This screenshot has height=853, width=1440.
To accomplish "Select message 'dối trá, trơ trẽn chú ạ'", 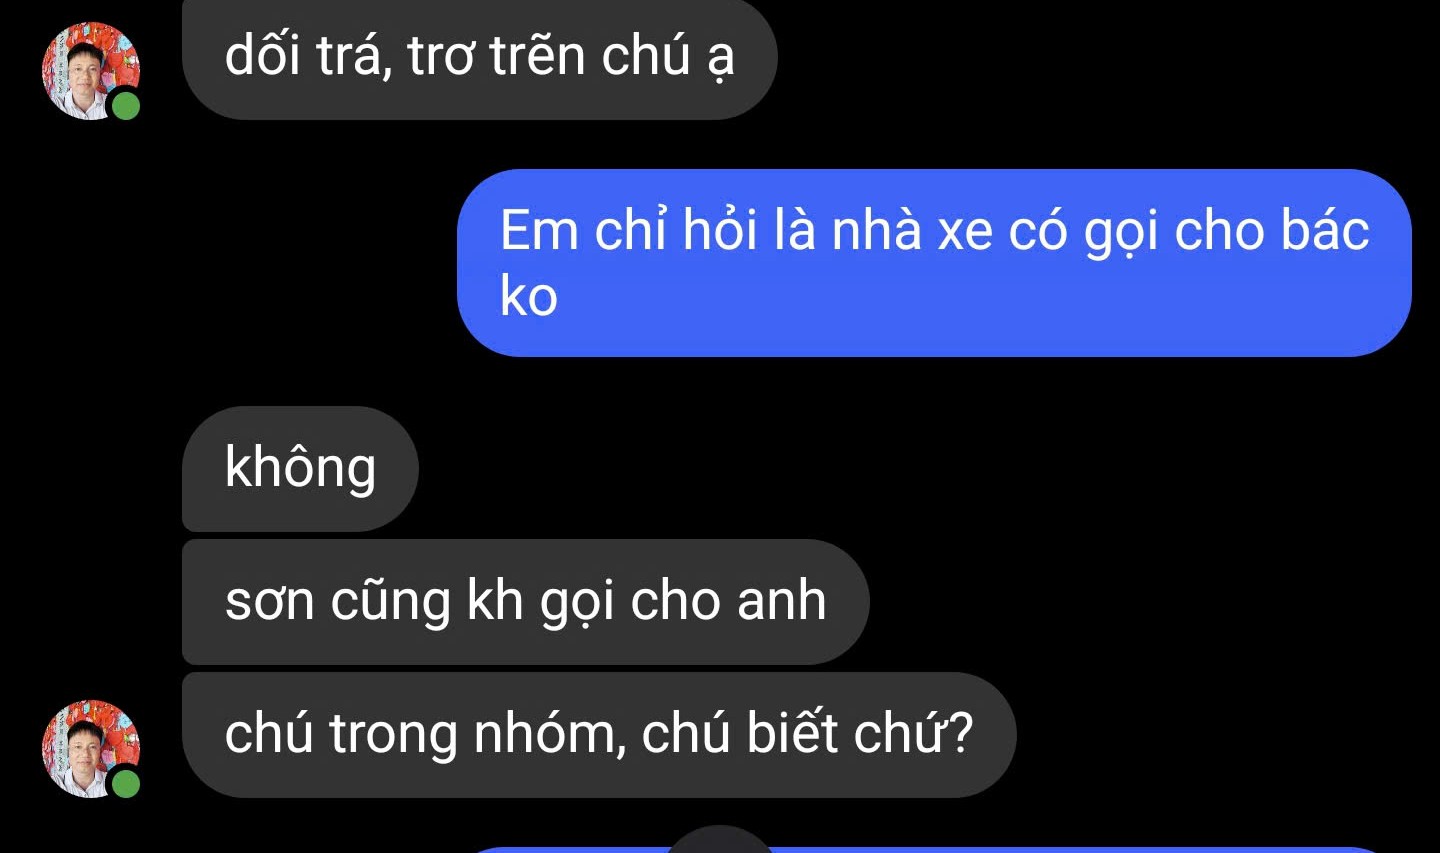I will pos(480,59).
